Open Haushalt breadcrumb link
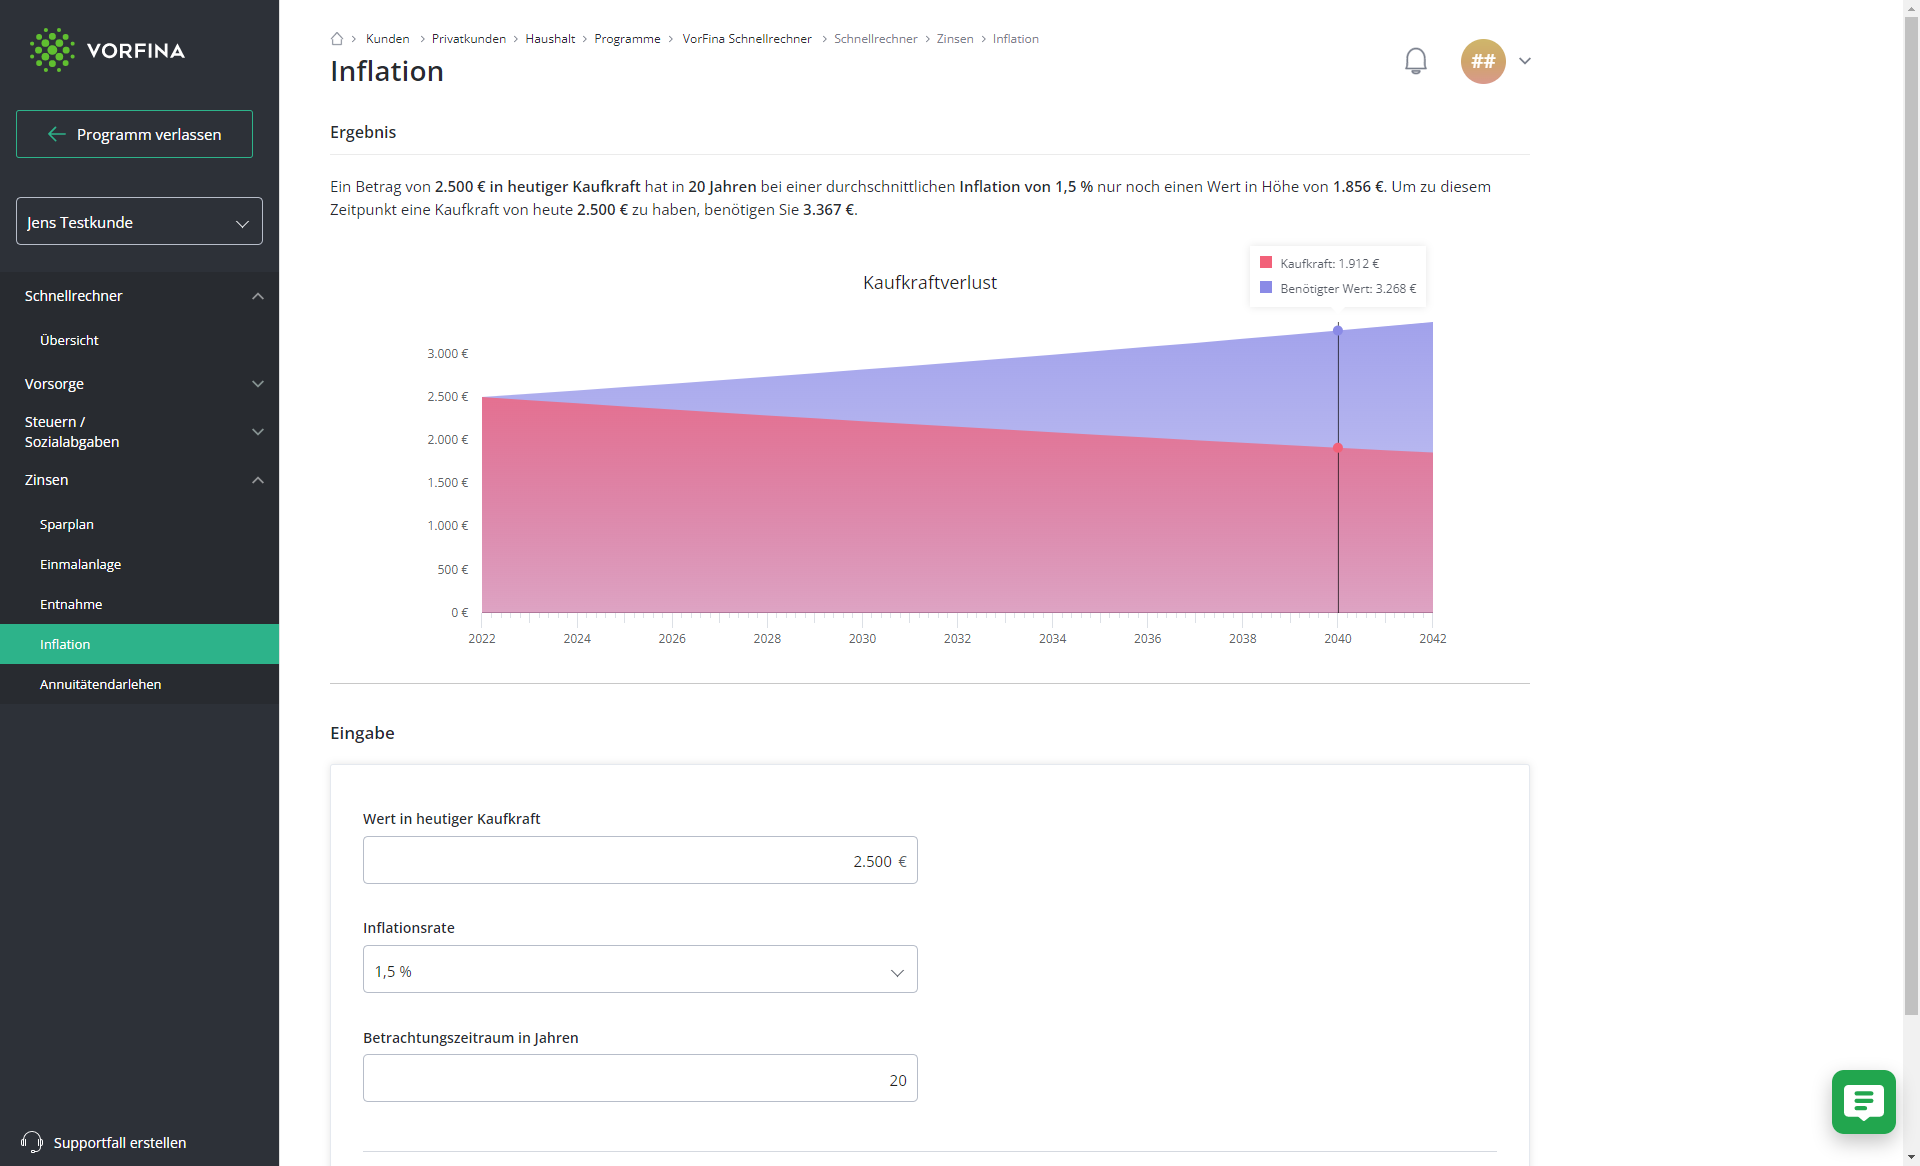 [x=550, y=39]
